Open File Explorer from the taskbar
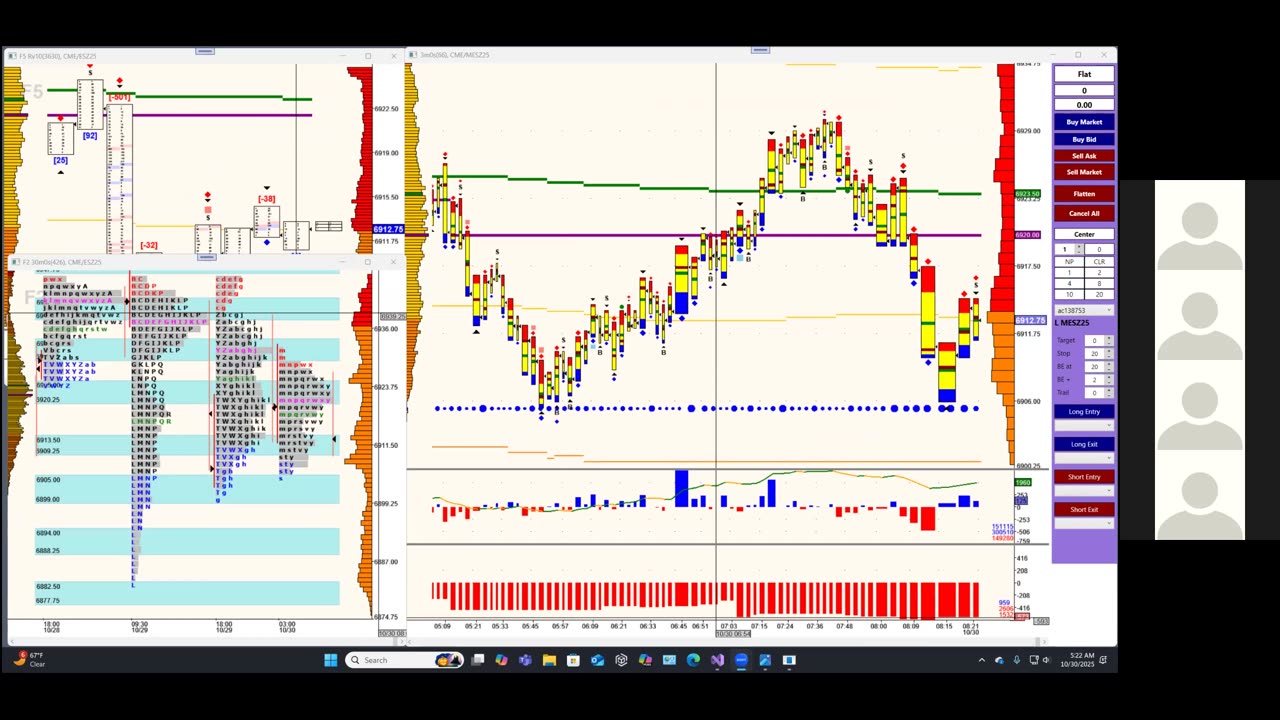 (549, 660)
